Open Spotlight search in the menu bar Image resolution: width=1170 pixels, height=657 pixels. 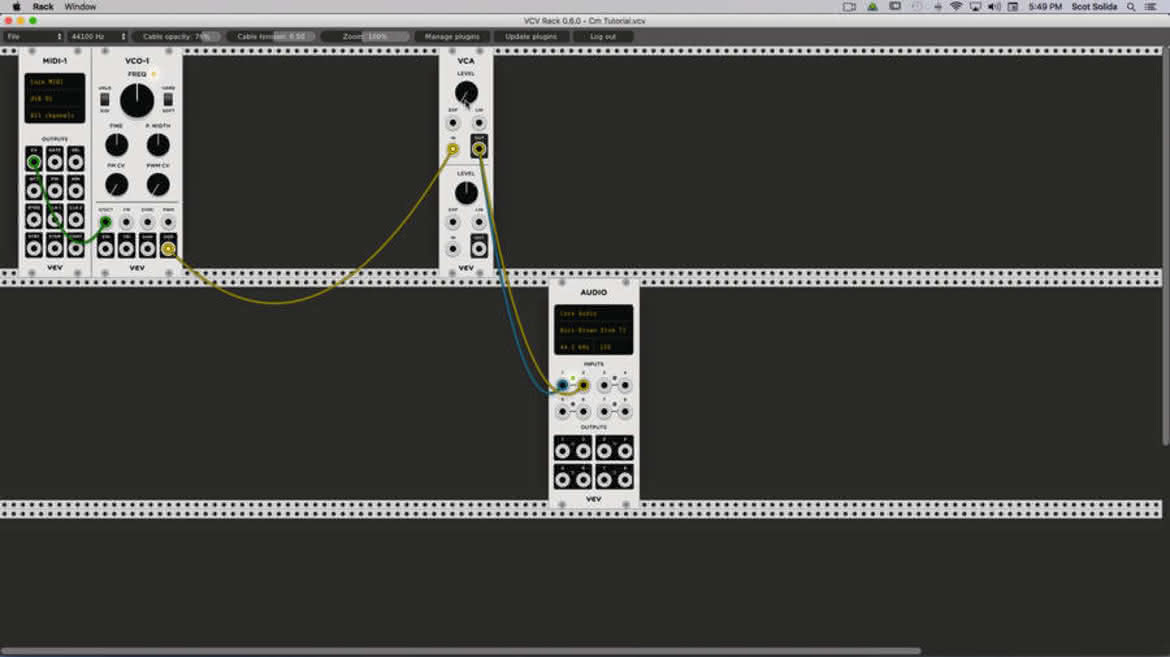1131,7
